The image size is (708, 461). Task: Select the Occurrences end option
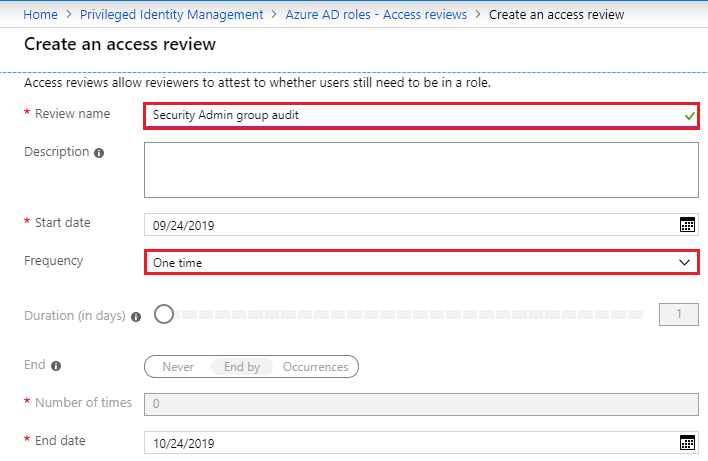[x=316, y=367]
